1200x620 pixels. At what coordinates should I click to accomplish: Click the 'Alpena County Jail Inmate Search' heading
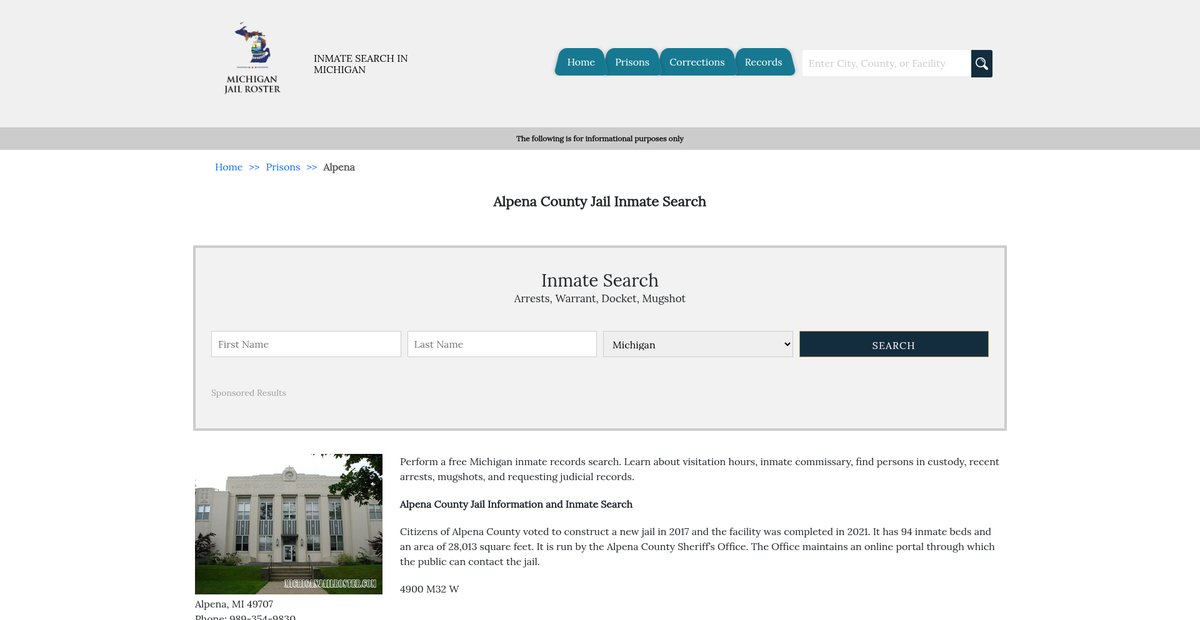600,202
